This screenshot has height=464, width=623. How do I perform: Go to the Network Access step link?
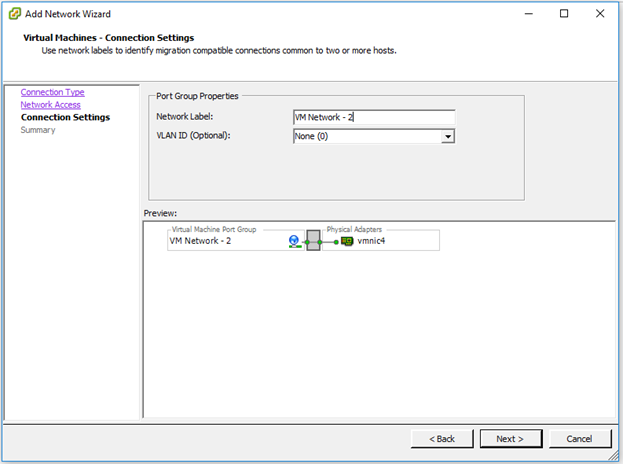[50, 105]
